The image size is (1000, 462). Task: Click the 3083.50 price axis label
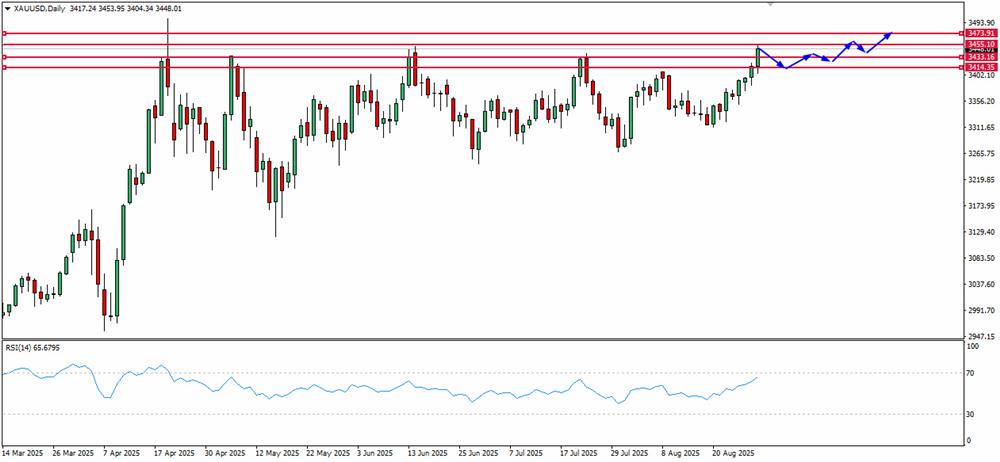(982, 258)
